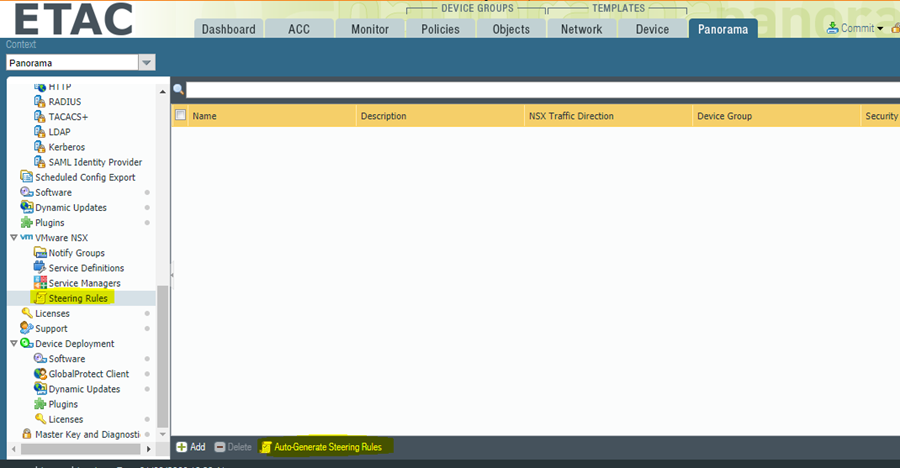Open the Device tab
The width and height of the screenshot is (900, 468).
point(652,29)
